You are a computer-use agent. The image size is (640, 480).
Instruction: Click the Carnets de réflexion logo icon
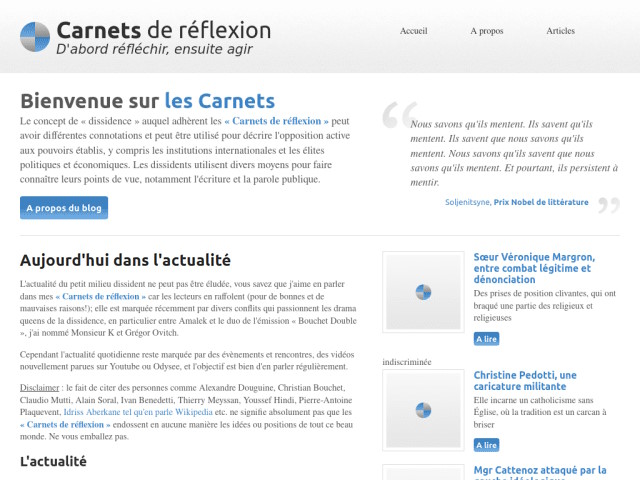tap(35, 37)
